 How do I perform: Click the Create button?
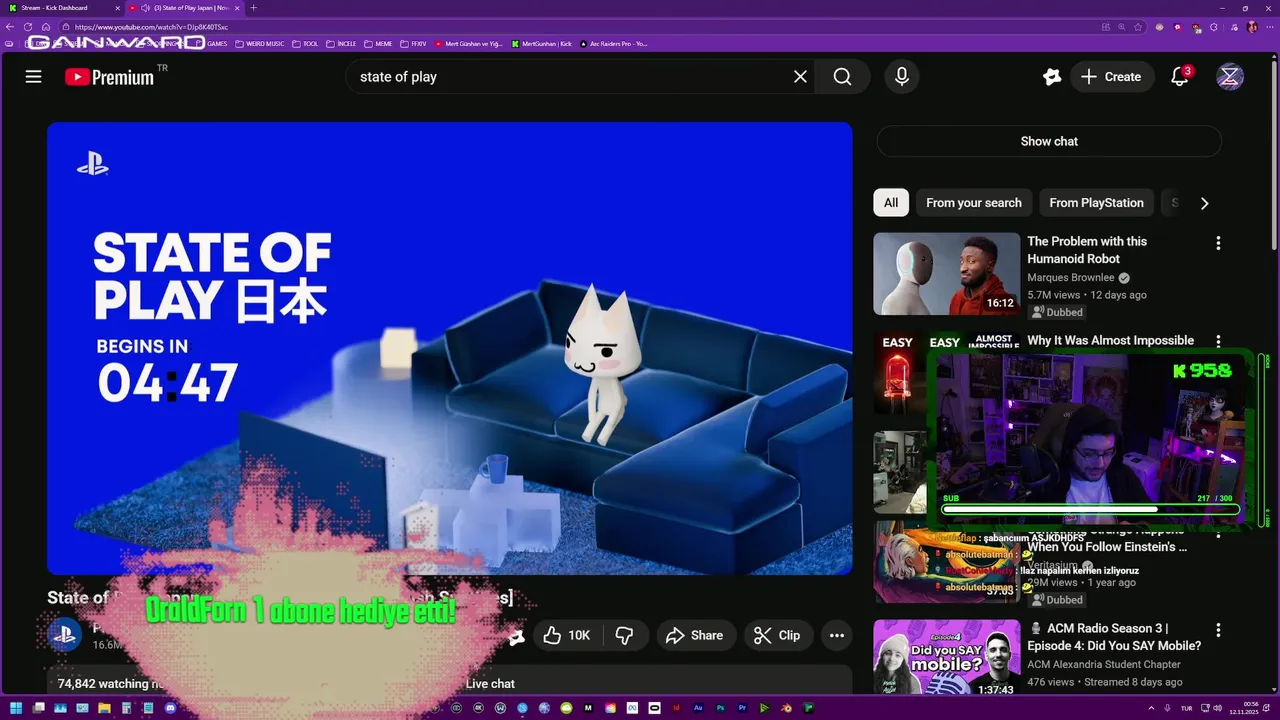click(x=1110, y=77)
